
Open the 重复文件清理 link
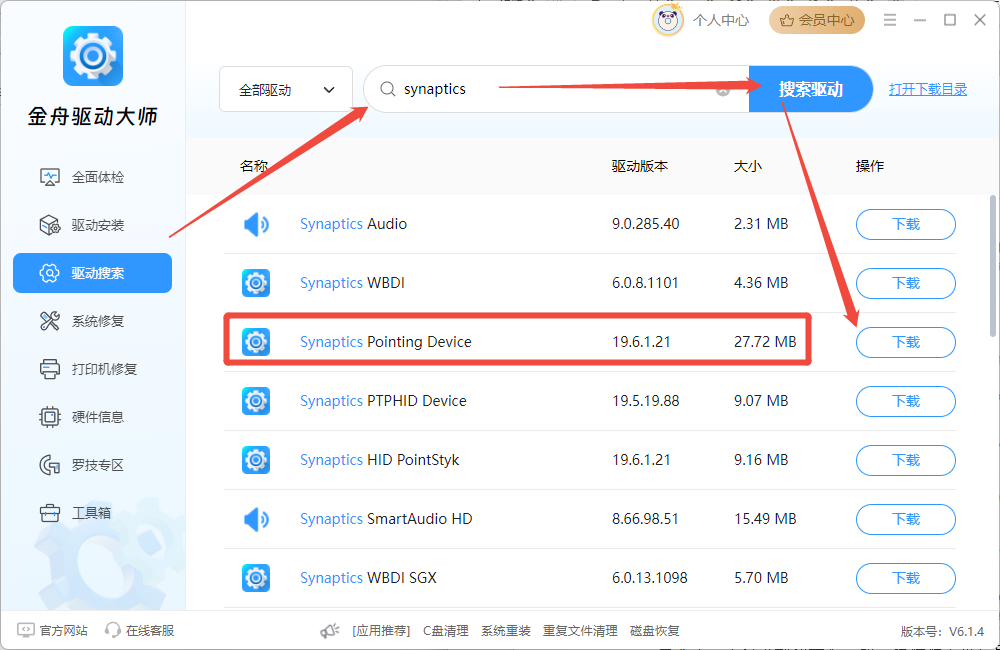pyautogui.click(x=580, y=631)
